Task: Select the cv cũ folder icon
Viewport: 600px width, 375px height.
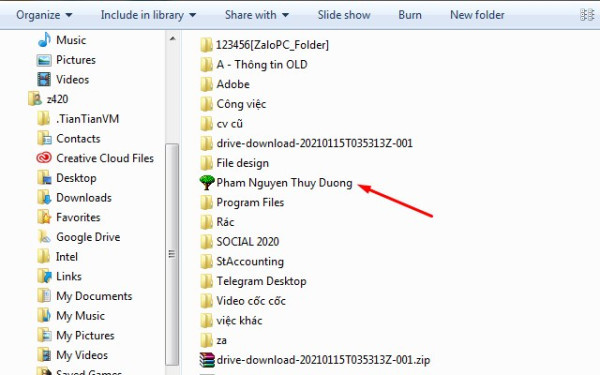Action: tap(206, 124)
